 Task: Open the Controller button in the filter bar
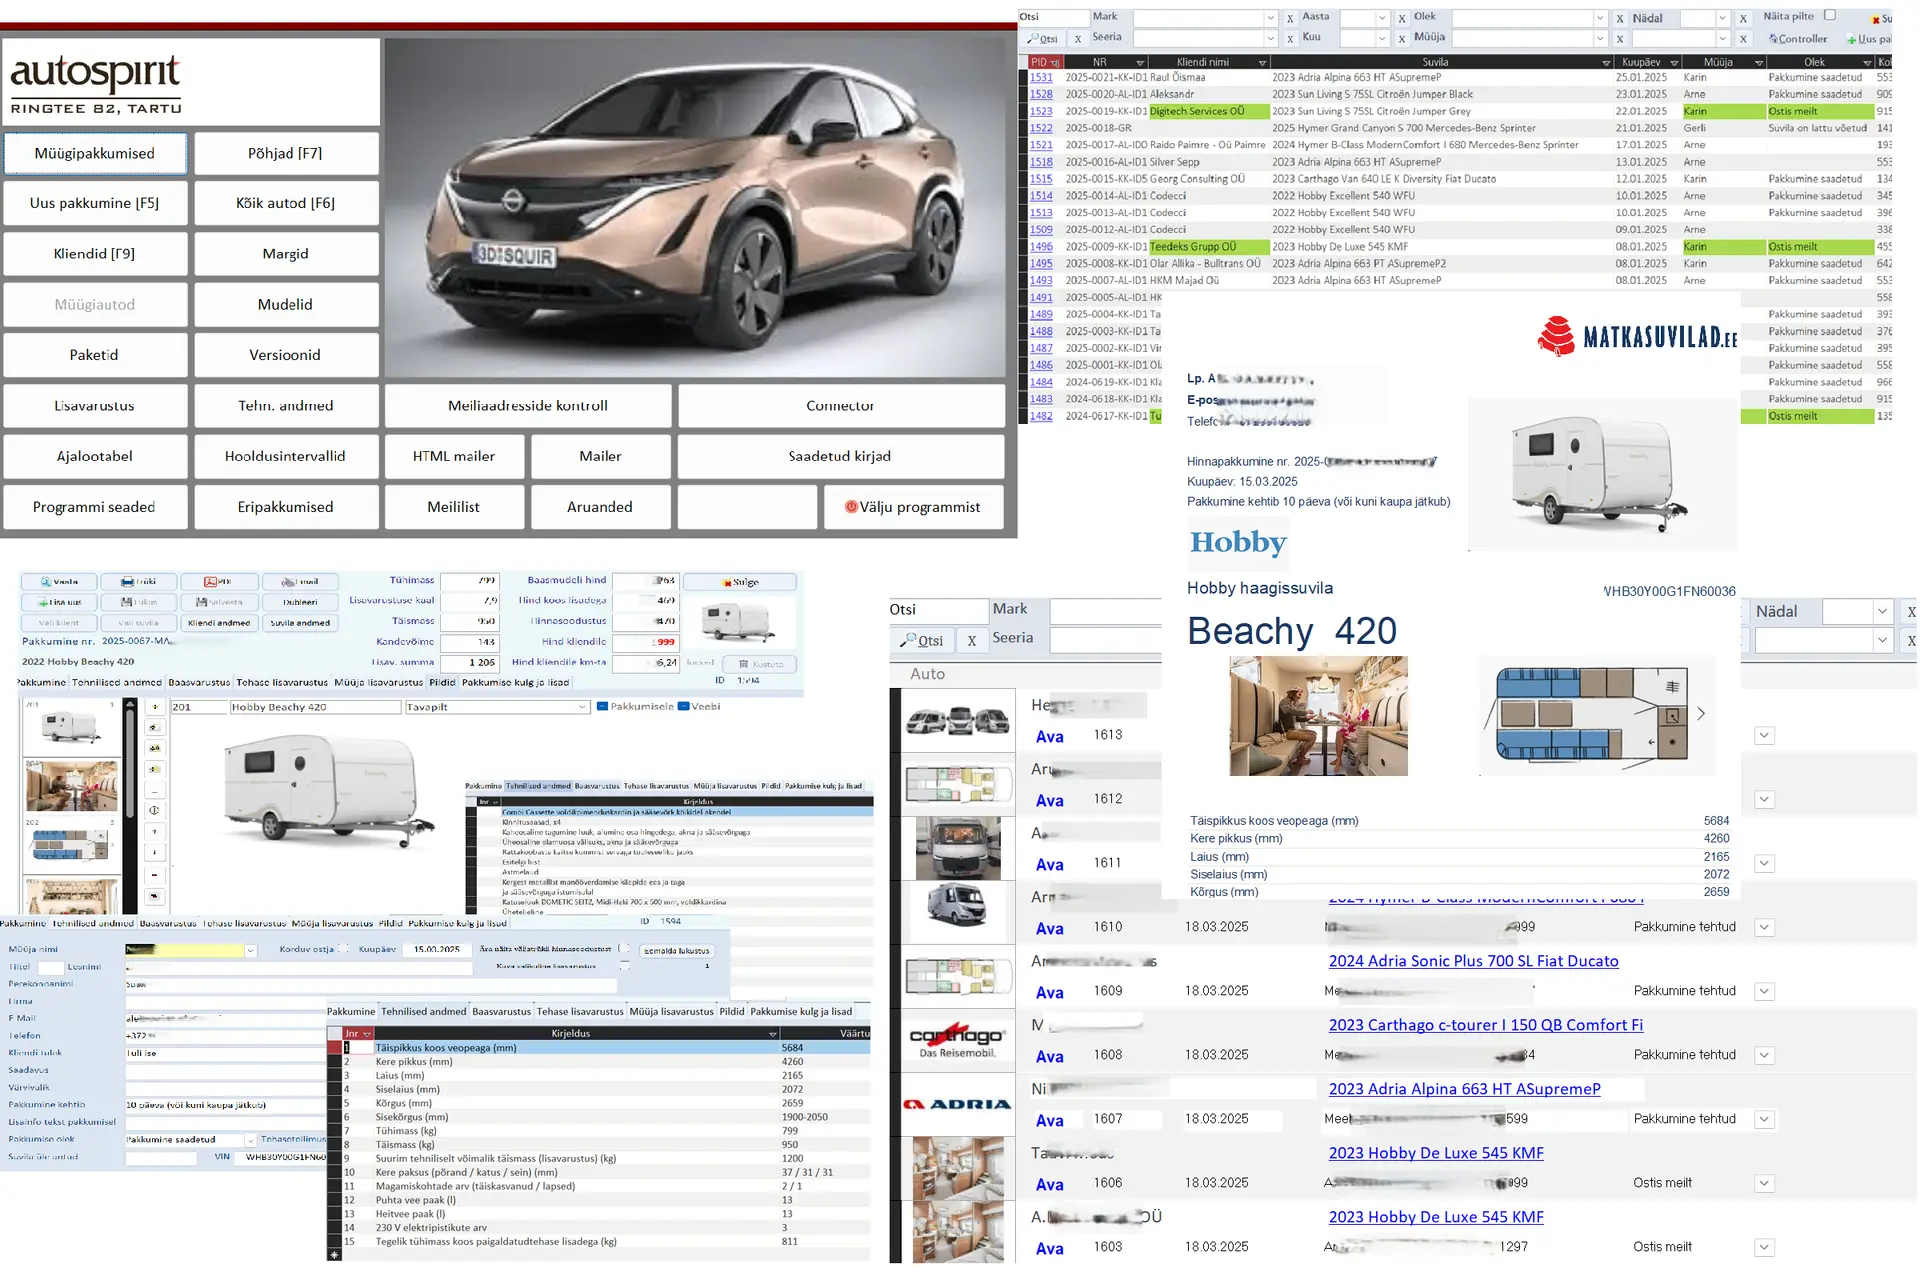click(1797, 39)
